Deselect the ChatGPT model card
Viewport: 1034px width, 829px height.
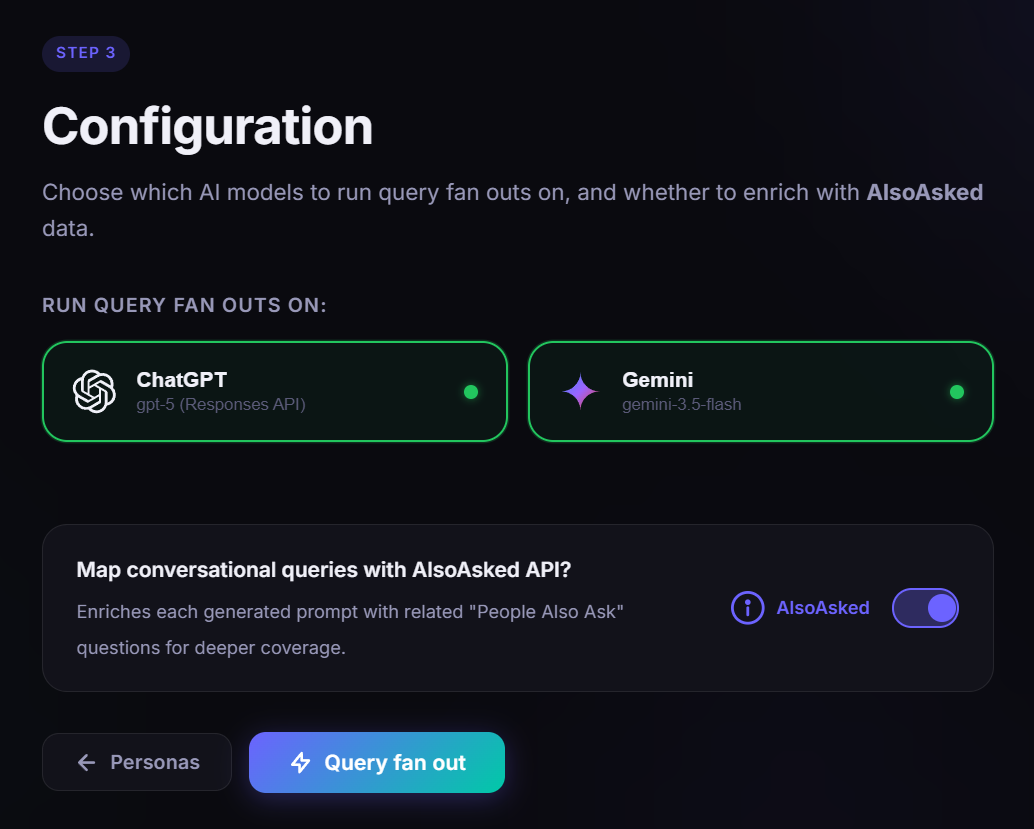tap(275, 391)
